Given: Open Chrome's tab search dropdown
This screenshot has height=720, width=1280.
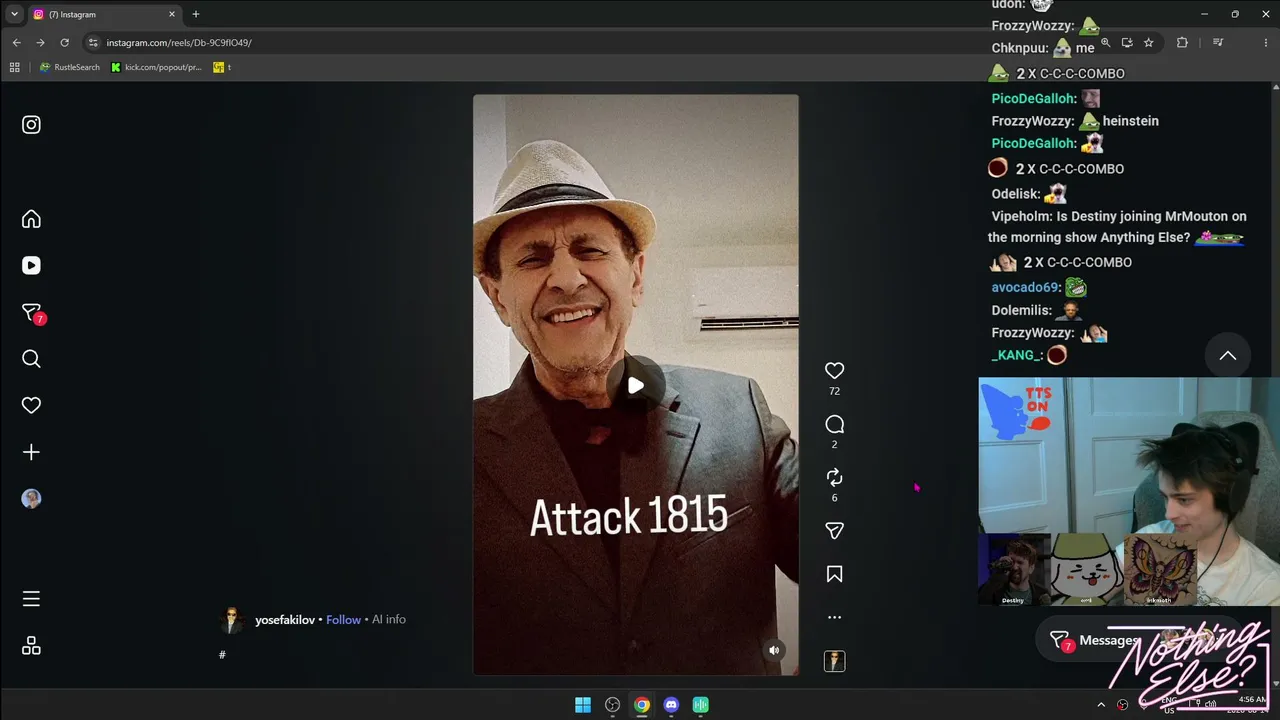Looking at the screenshot, I should [x=14, y=14].
